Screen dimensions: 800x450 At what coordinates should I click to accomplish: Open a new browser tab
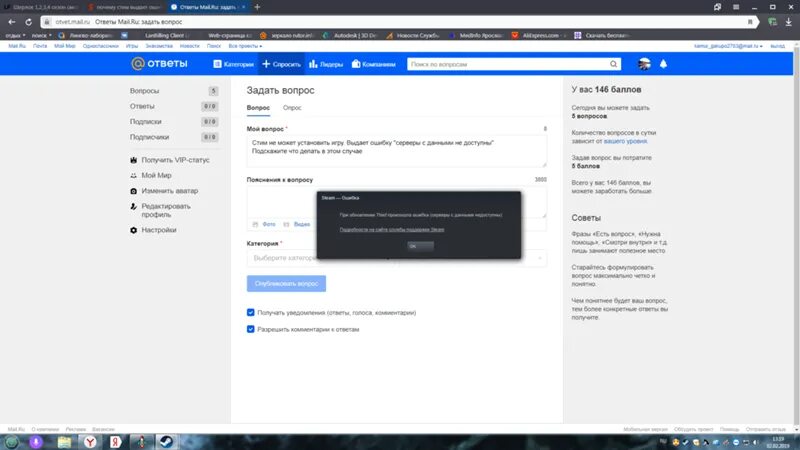pos(257,7)
